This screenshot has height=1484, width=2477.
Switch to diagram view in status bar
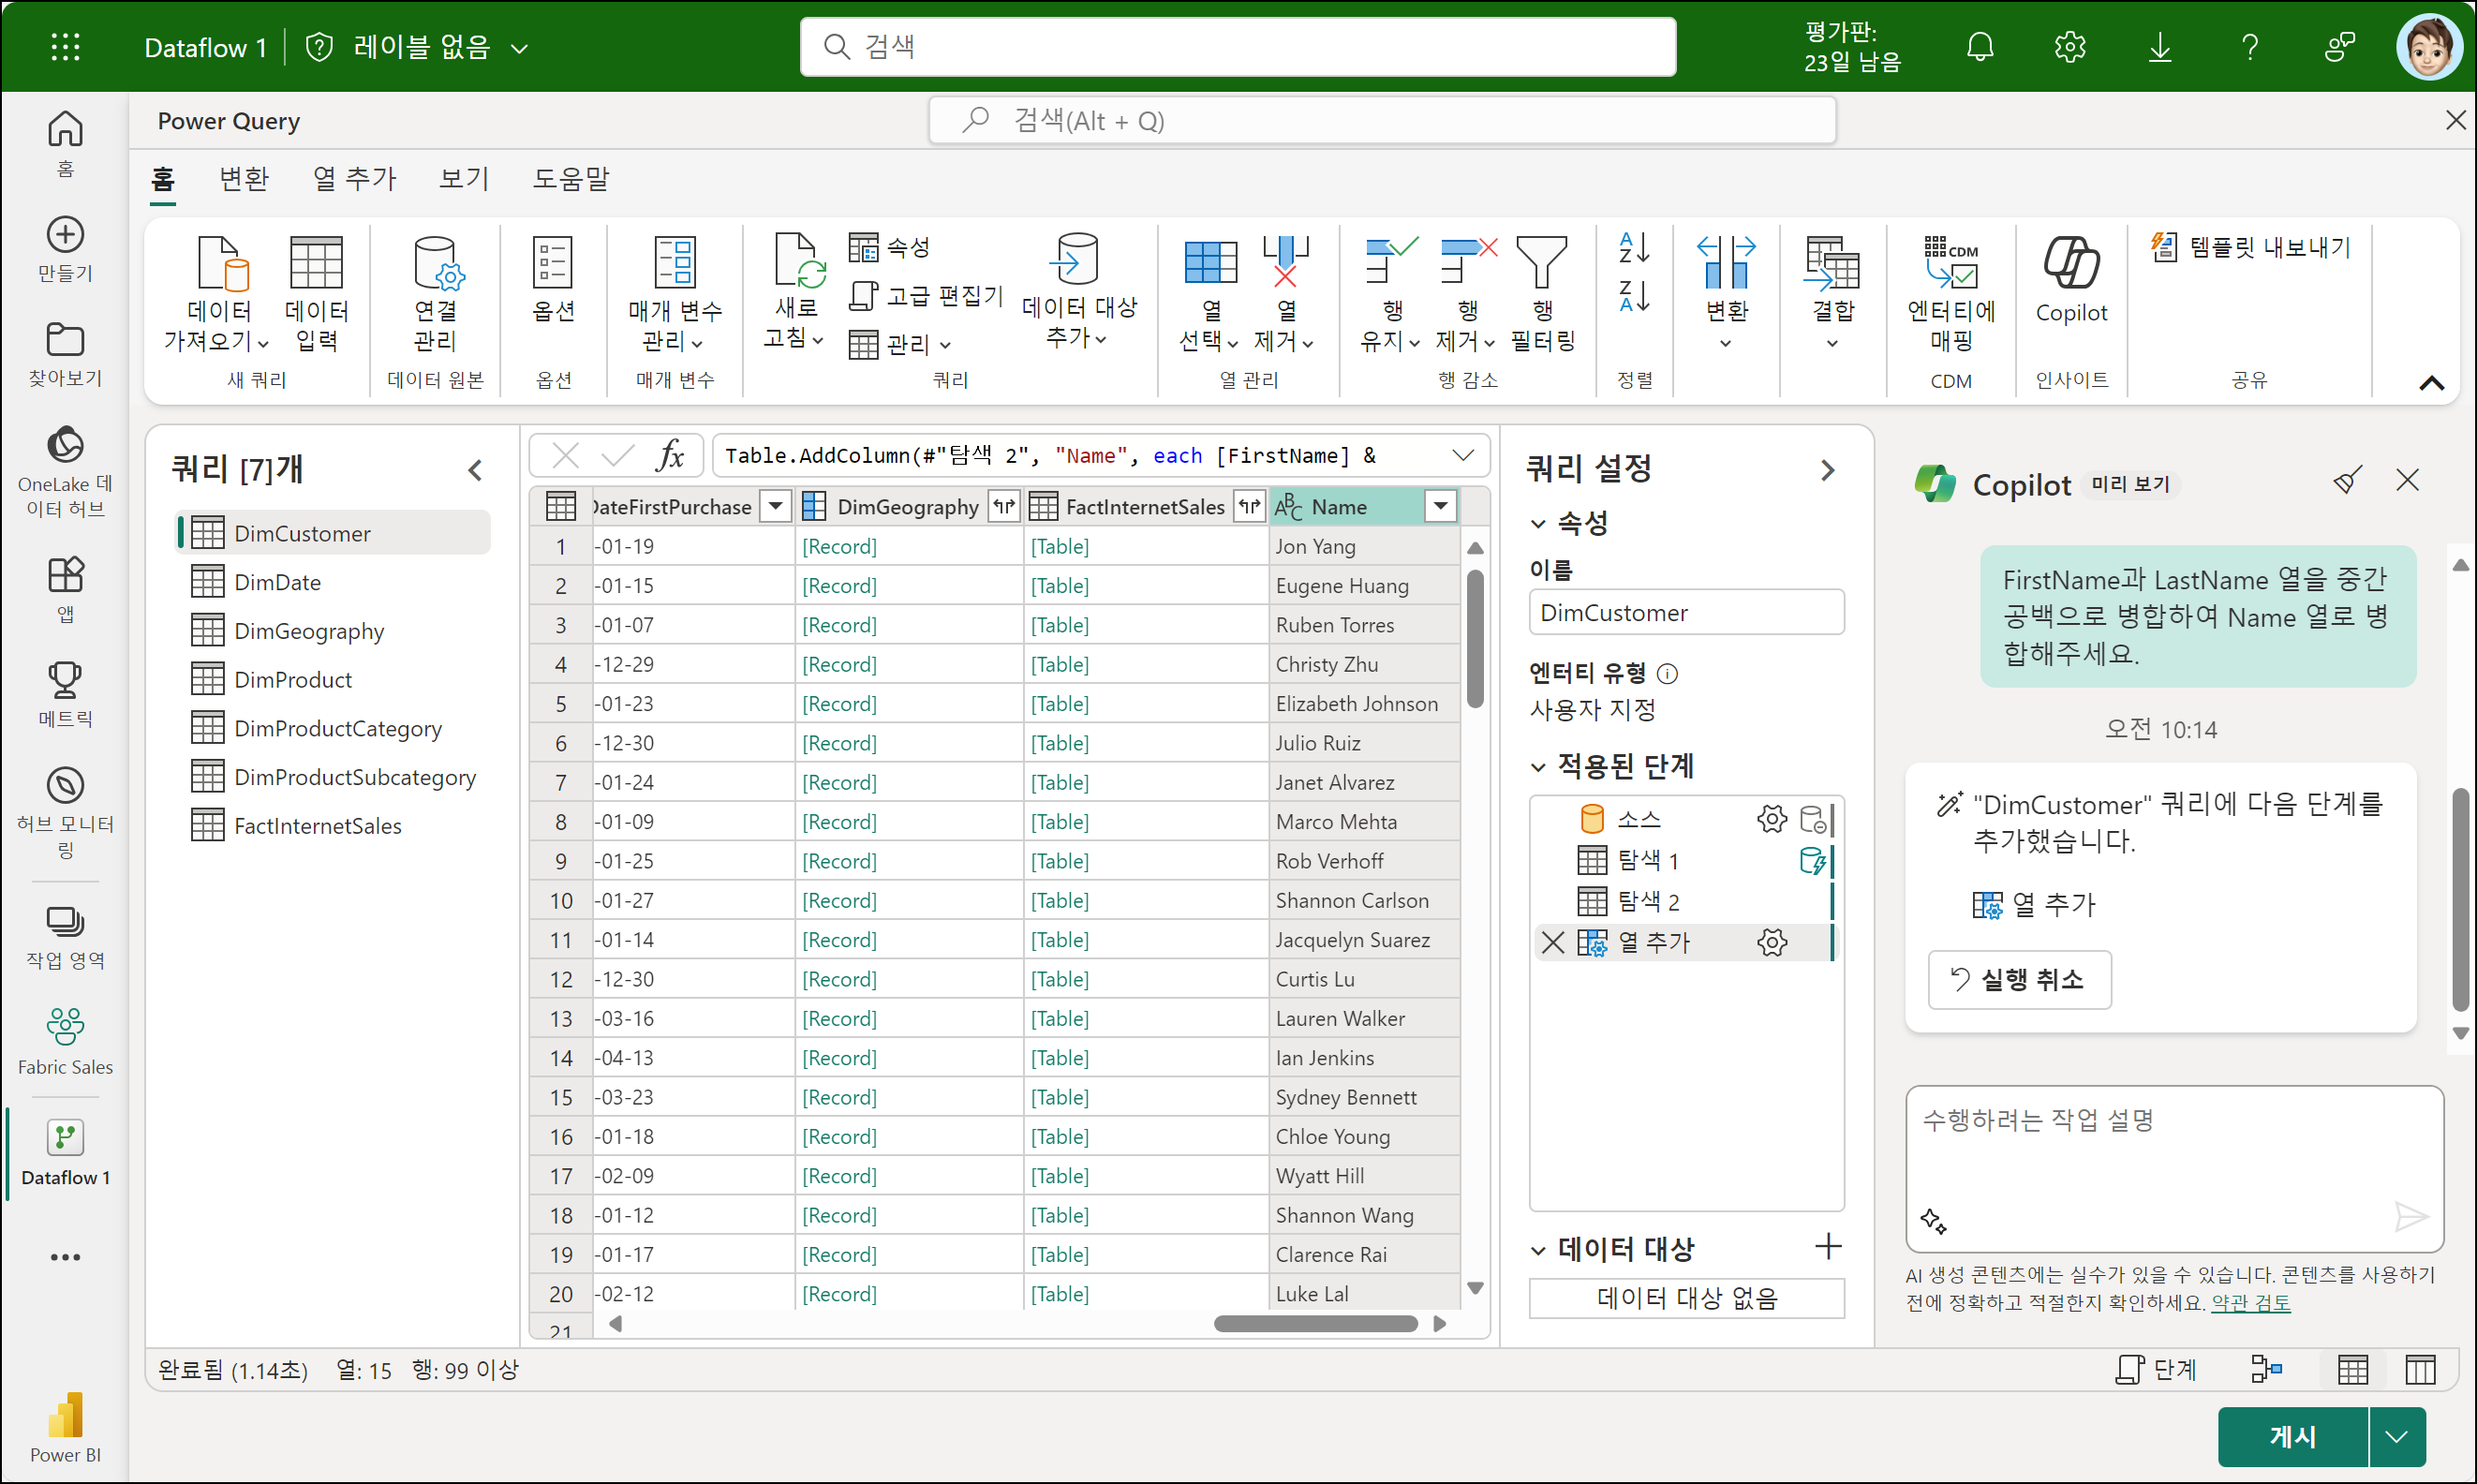(x=2266, y=1369)
